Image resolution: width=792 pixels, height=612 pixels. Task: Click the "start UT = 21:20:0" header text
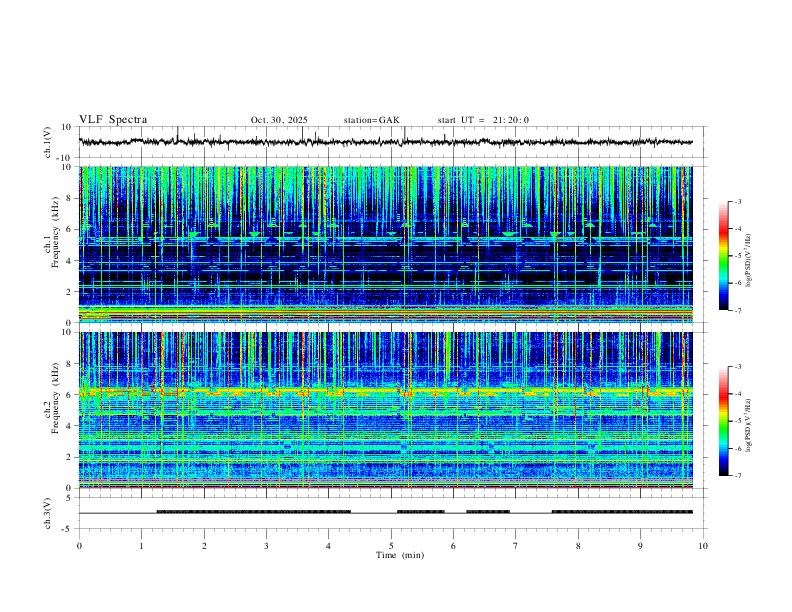483,120
